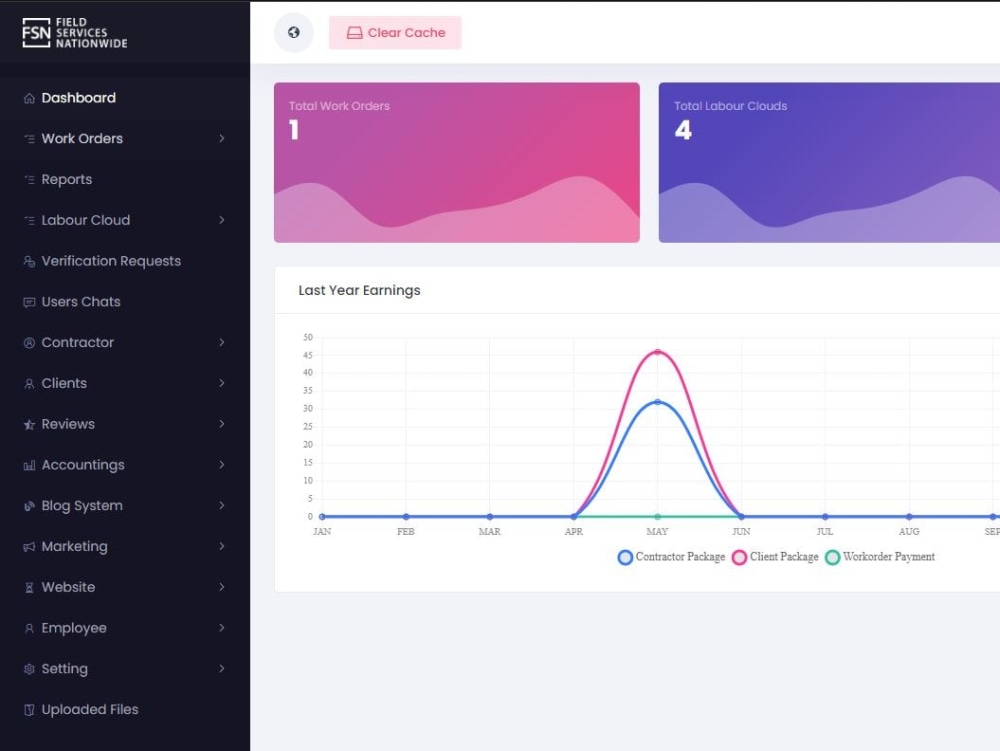This screenshot has height=751, width=1000.
Task: Expand the Work Orders chevron
Action: (221, 138)
